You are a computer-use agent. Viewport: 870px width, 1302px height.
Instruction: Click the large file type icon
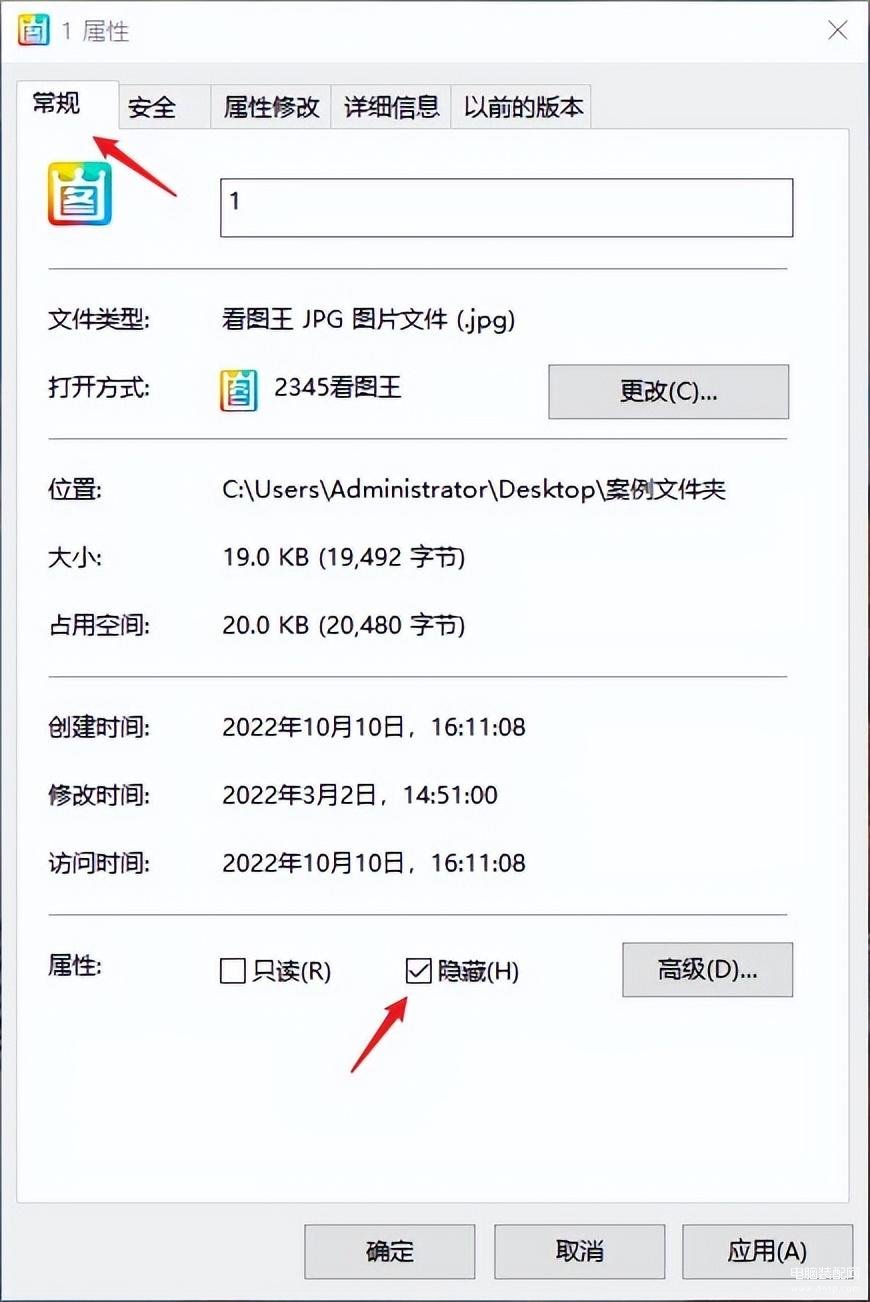tap(80, 194)
